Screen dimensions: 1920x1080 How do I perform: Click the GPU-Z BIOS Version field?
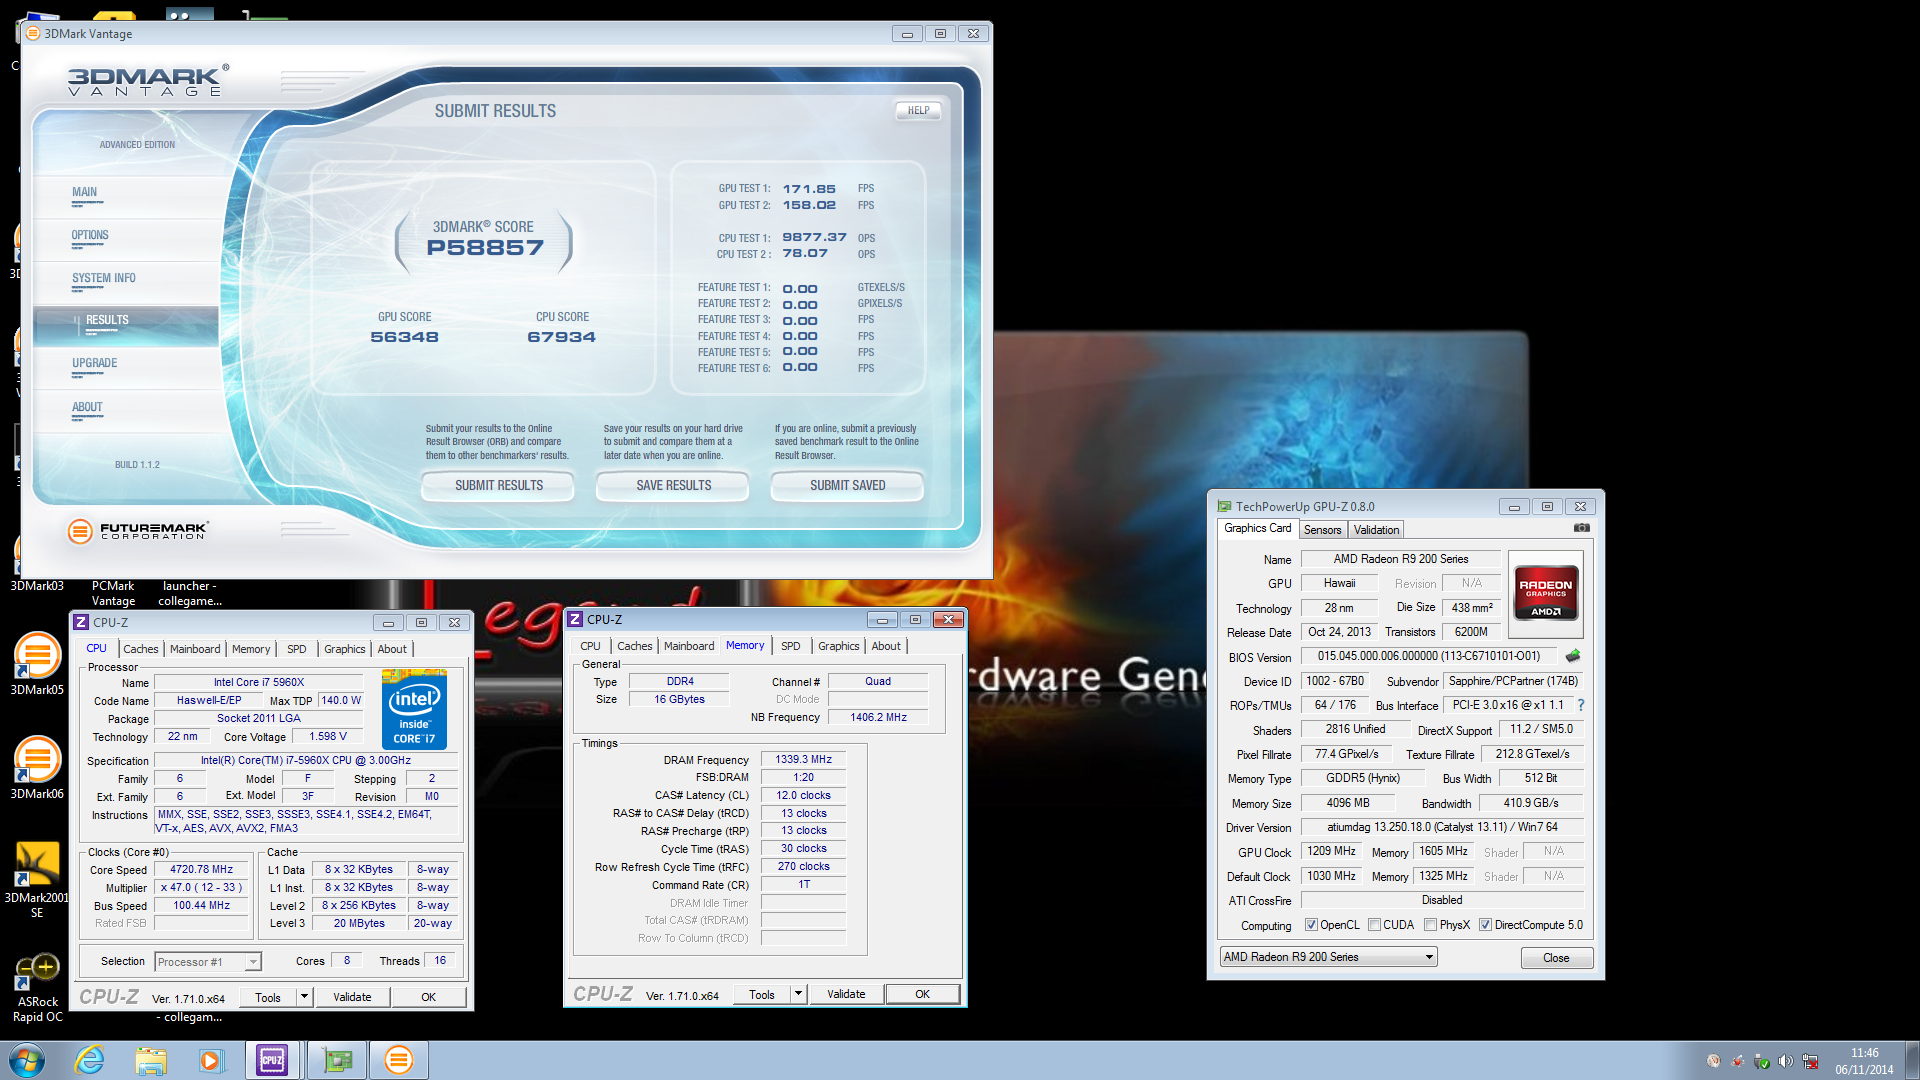pyautogui.click(x=1428, y=657)
